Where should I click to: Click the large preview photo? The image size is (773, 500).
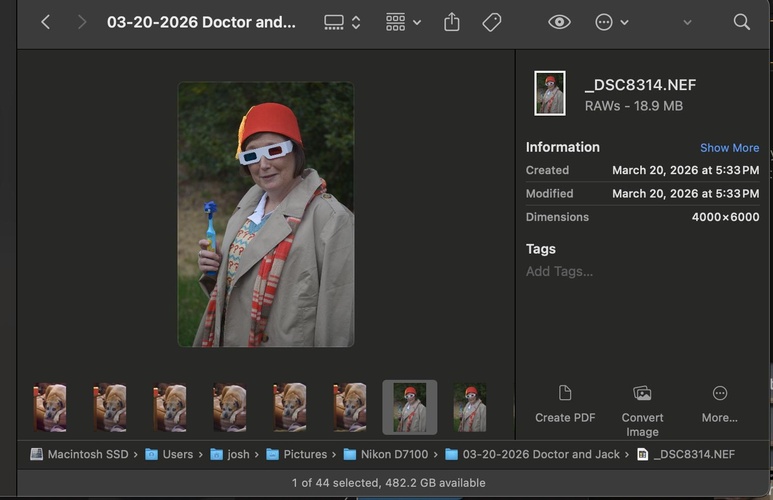click(x=266, y=214)
